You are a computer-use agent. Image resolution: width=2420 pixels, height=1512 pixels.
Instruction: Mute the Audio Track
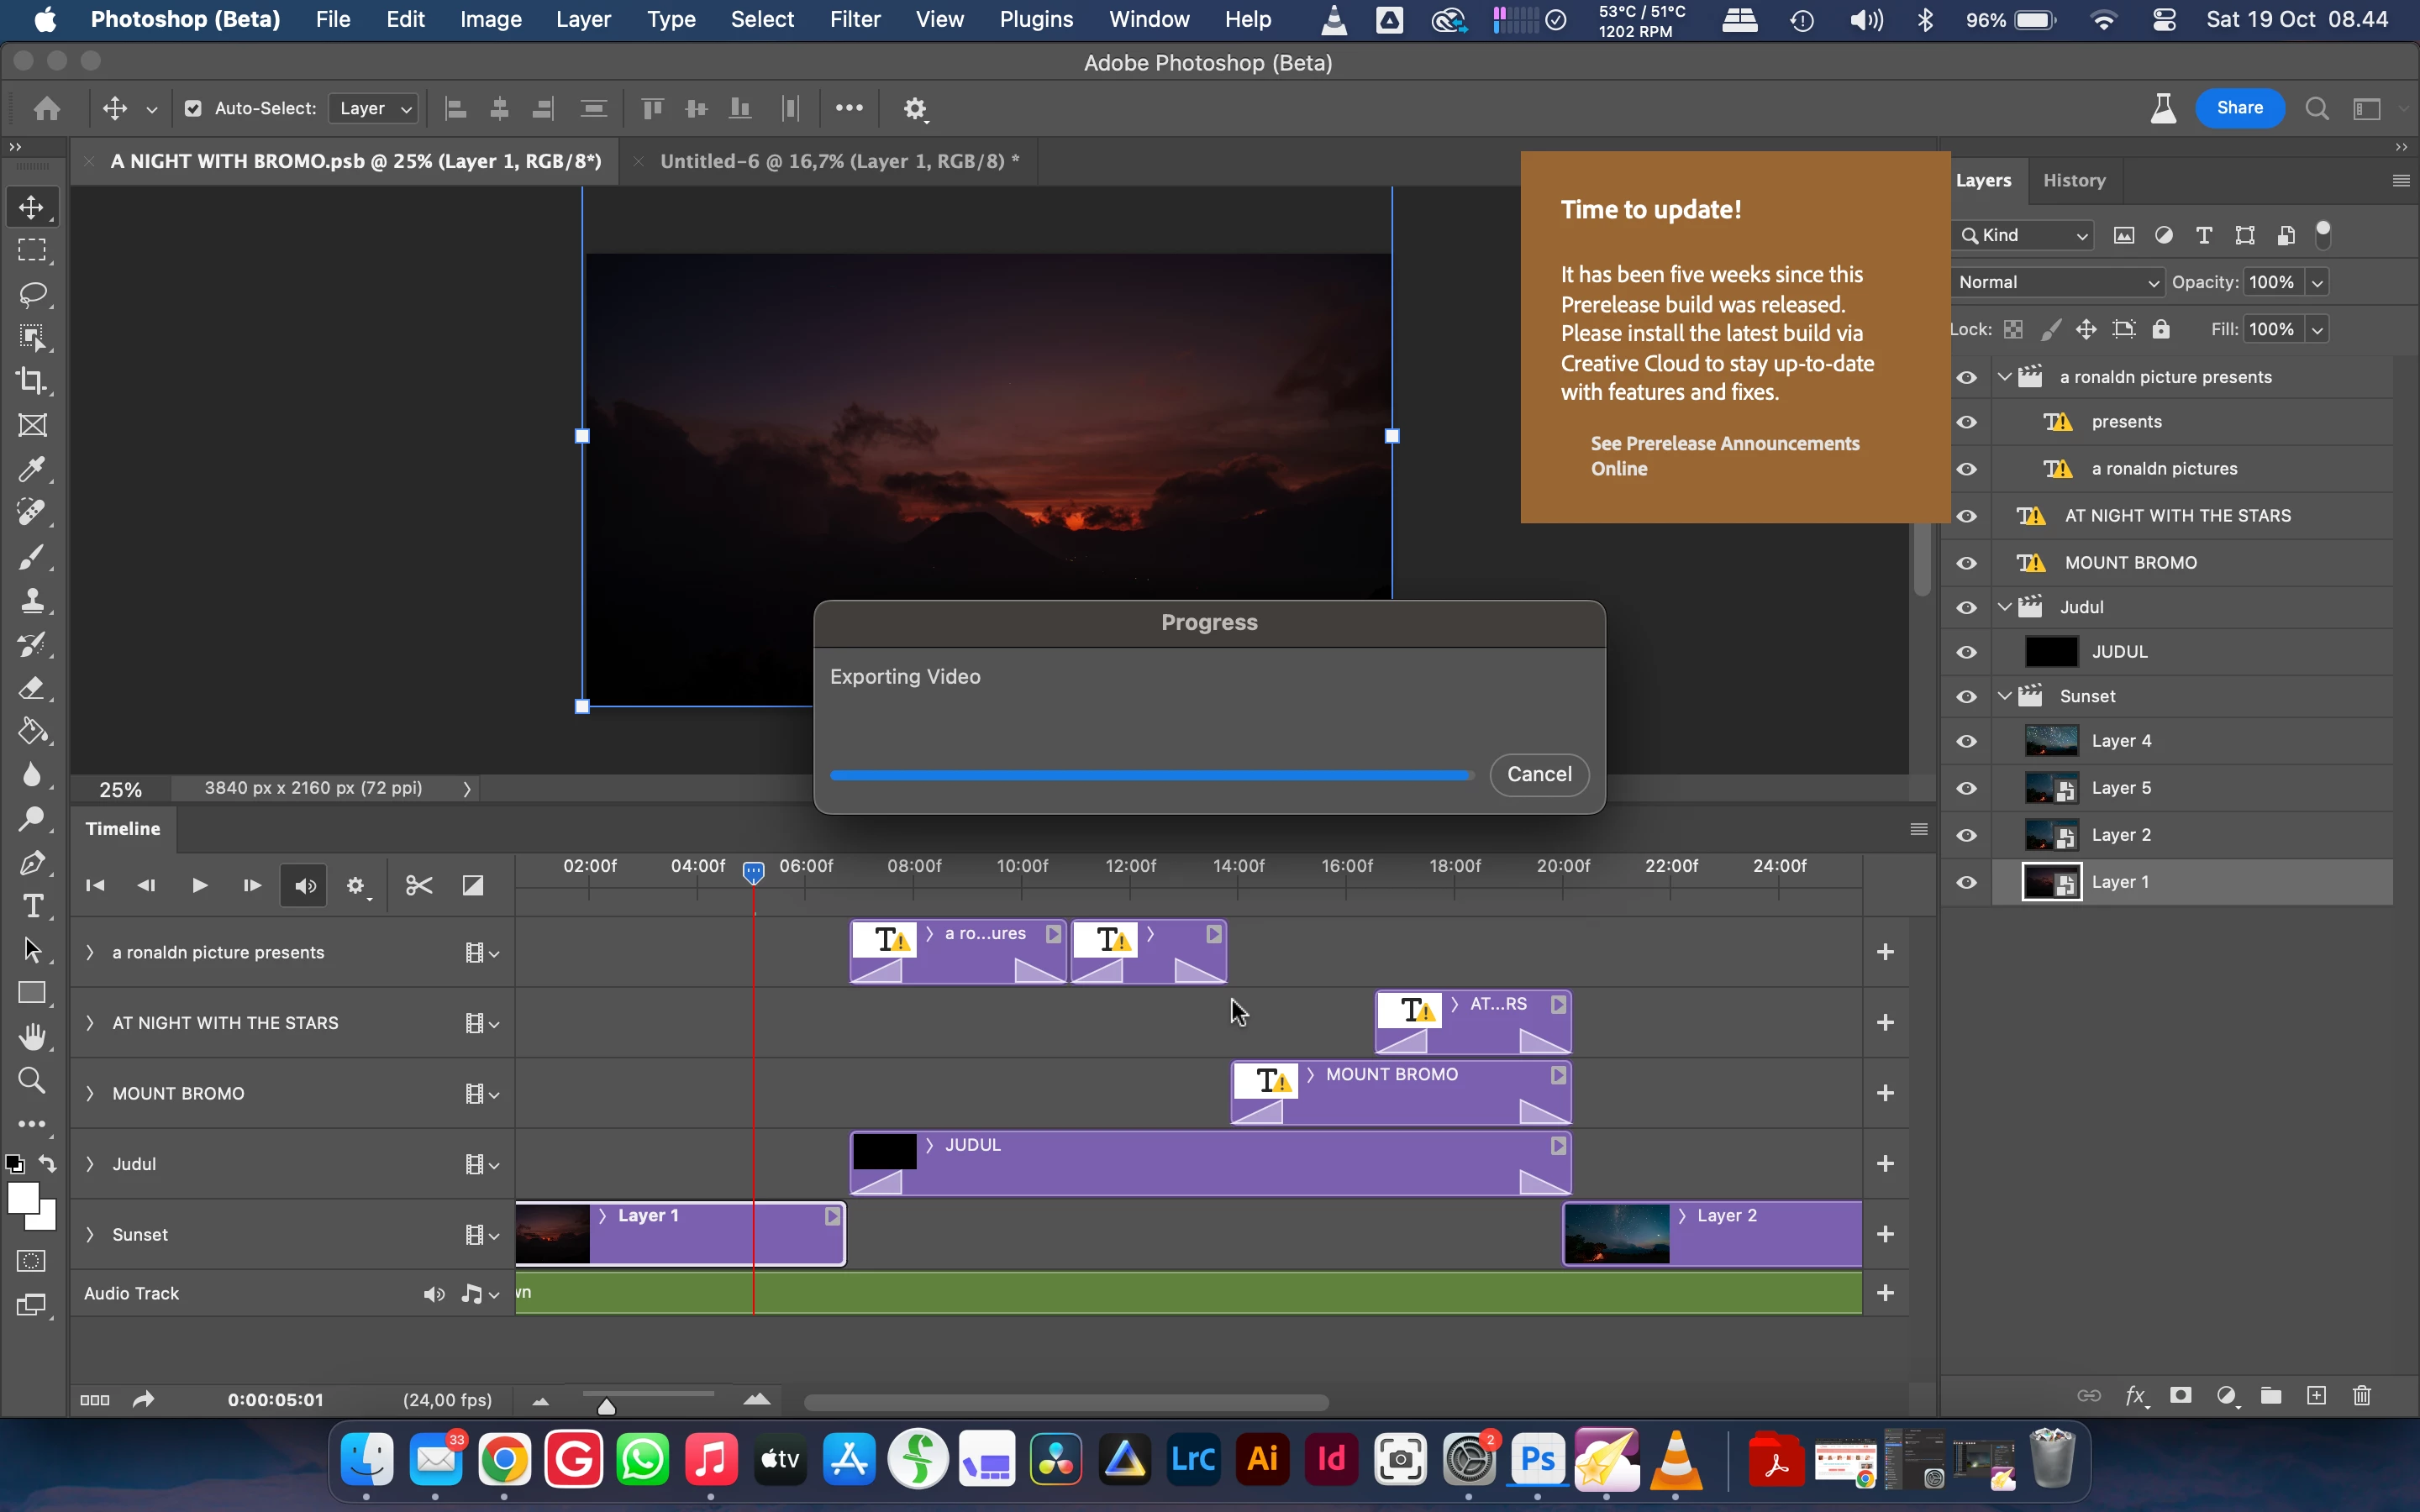433,1294
